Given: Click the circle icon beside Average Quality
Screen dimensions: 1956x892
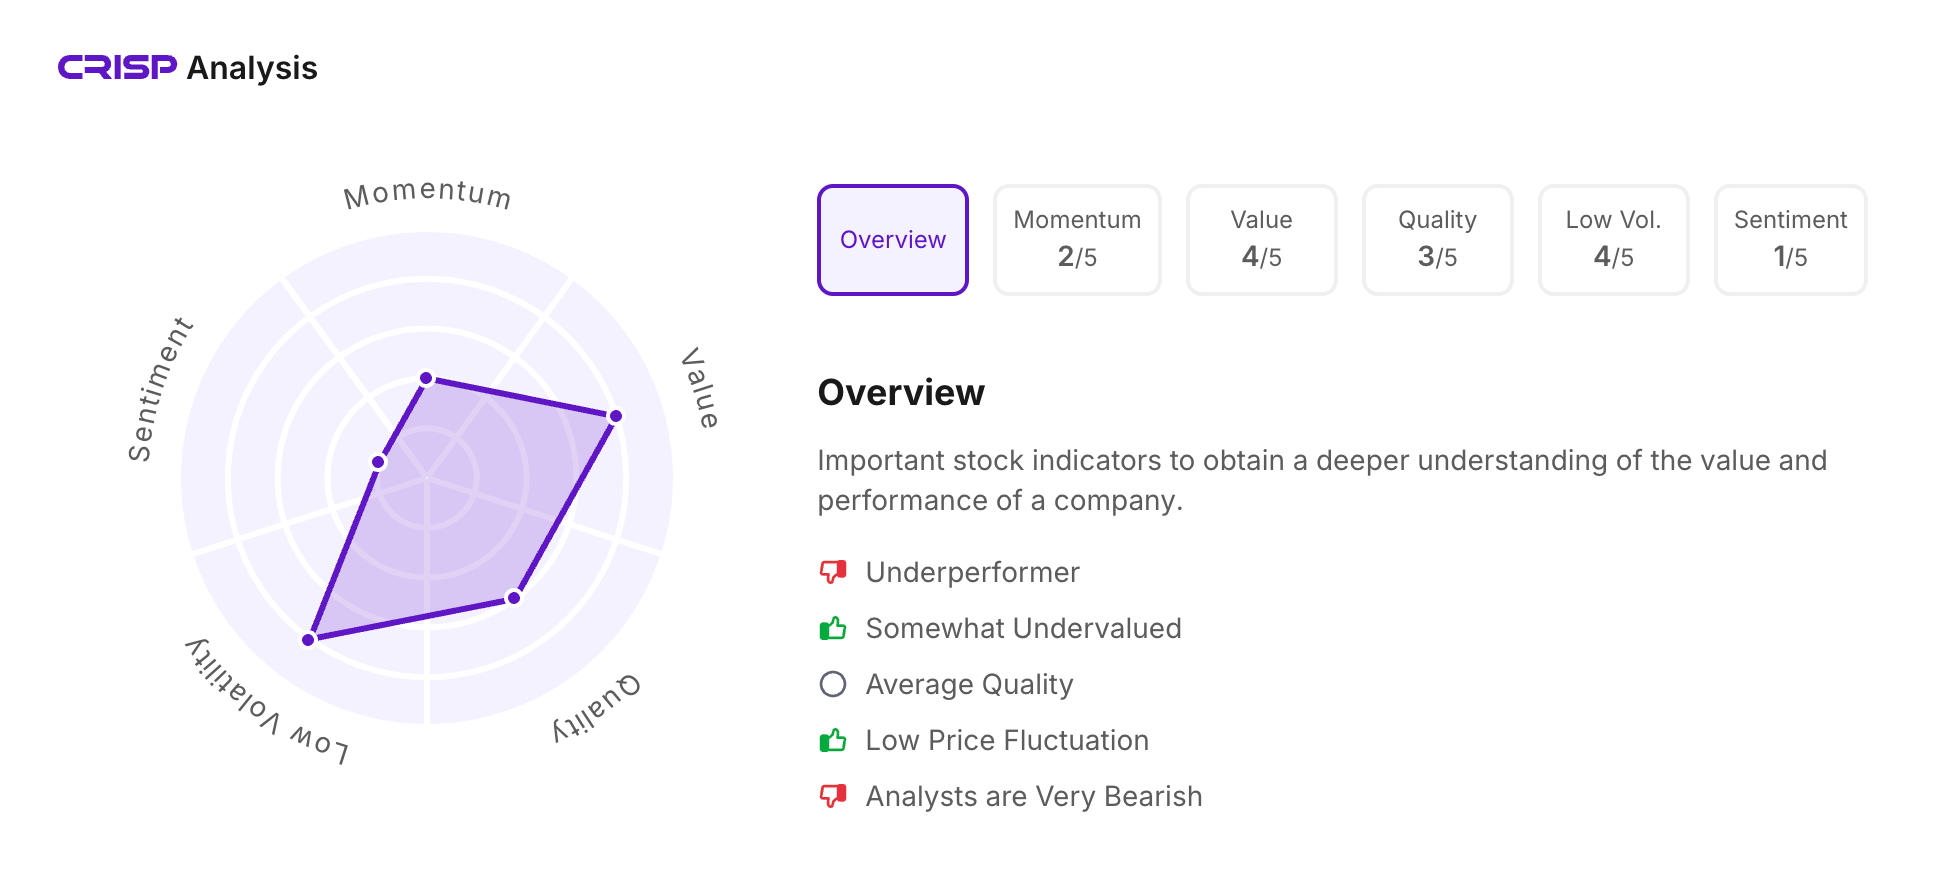Looking at the screenshot, I should click(833, 684).
